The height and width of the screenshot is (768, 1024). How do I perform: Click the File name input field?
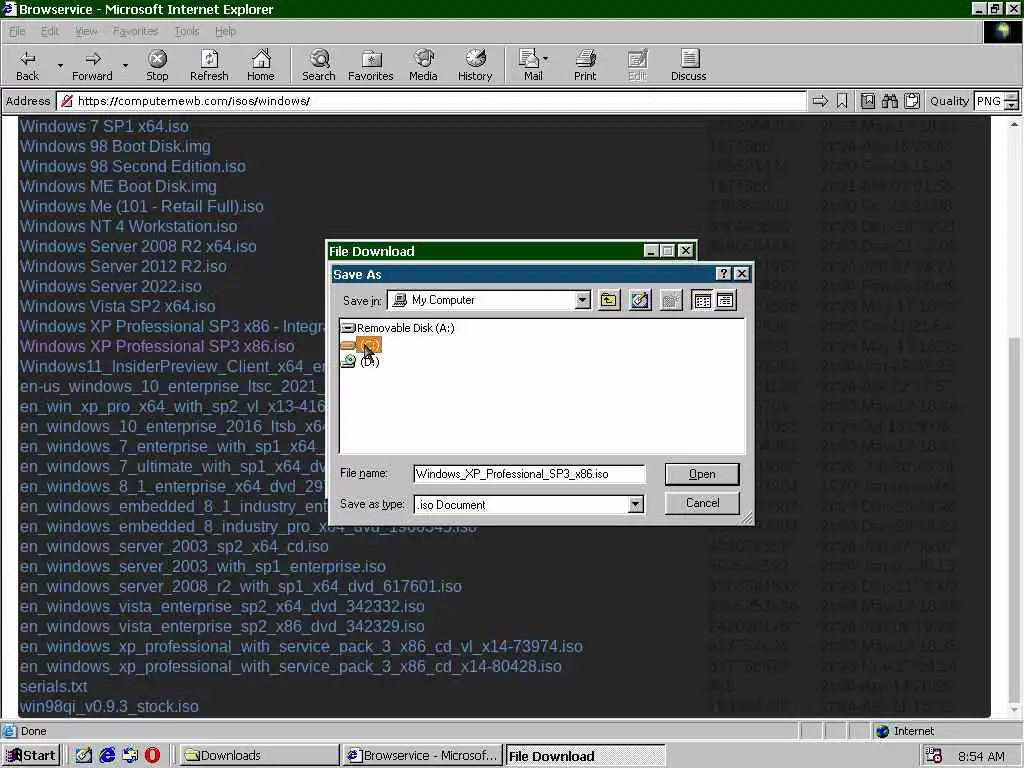(529, 474)
